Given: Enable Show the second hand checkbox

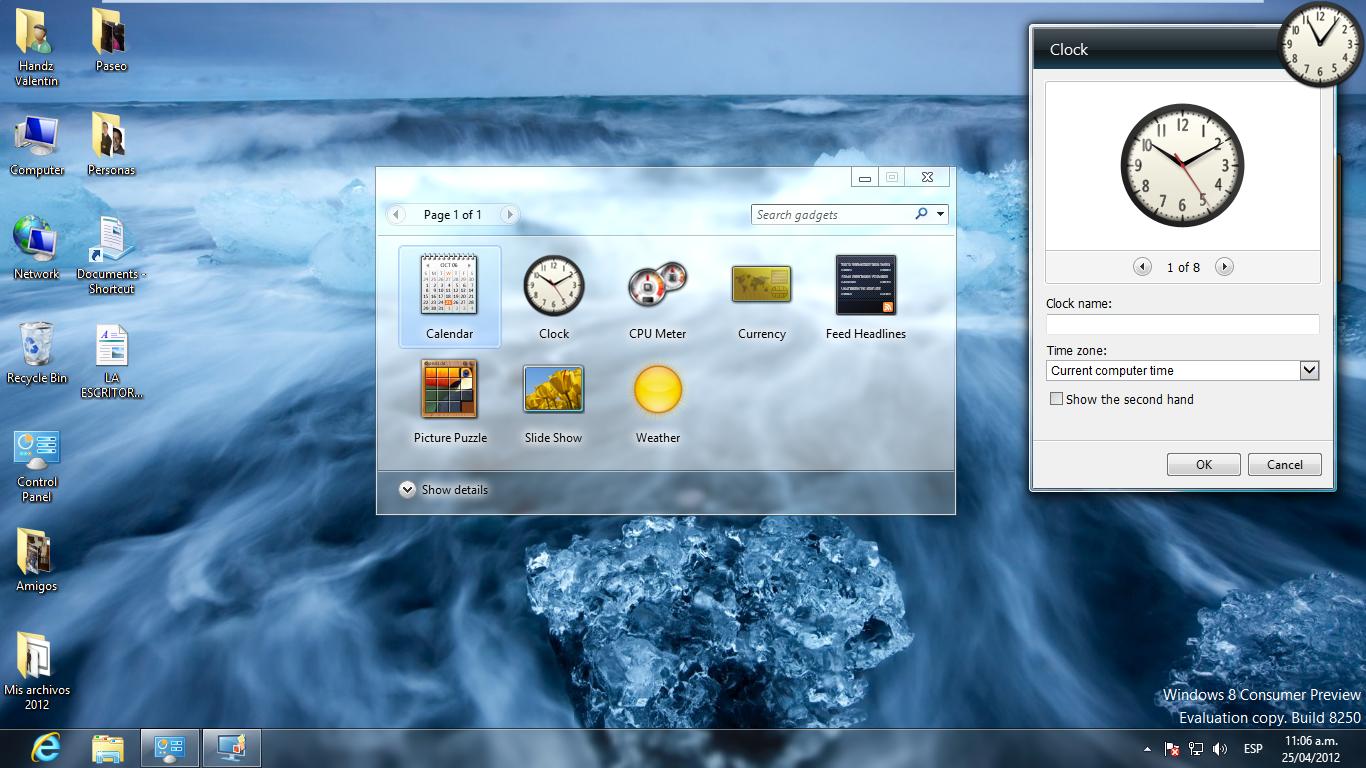Looking at the screenshot, I should [1056, 399].
